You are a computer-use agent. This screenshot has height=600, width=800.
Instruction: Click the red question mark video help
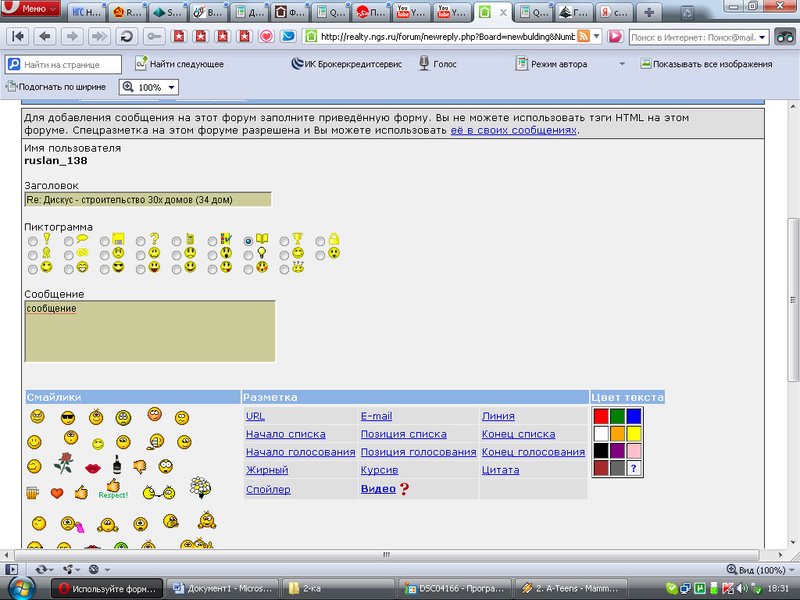coord(404,489)
